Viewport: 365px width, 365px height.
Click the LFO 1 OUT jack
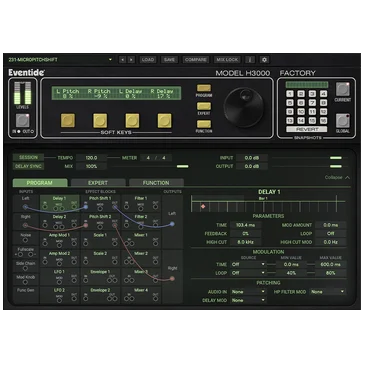coord(74,281)
